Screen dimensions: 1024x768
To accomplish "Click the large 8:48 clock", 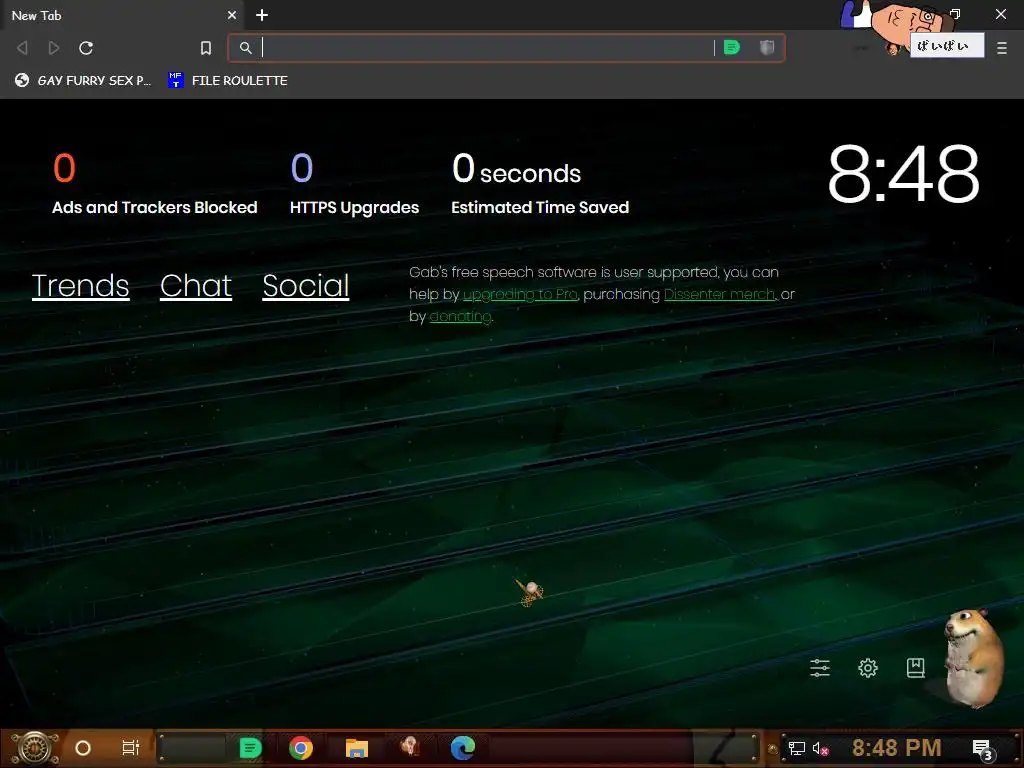I will coord(903,174).
